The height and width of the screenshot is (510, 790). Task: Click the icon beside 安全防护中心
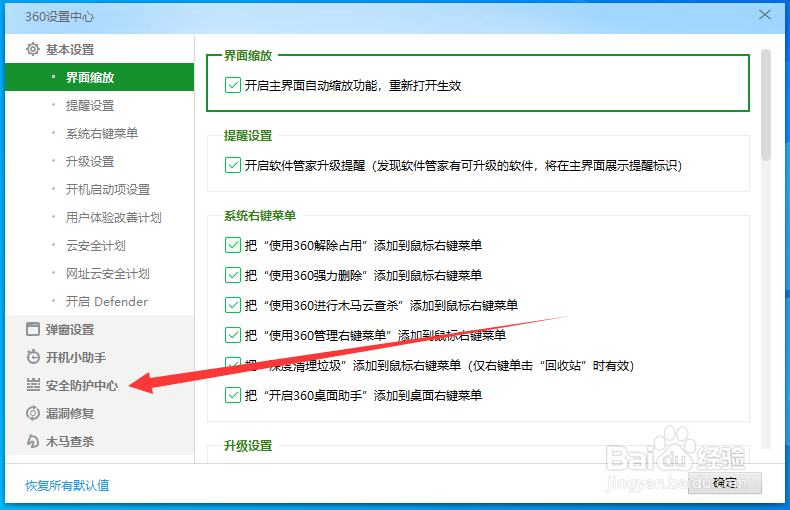[33, 385]
